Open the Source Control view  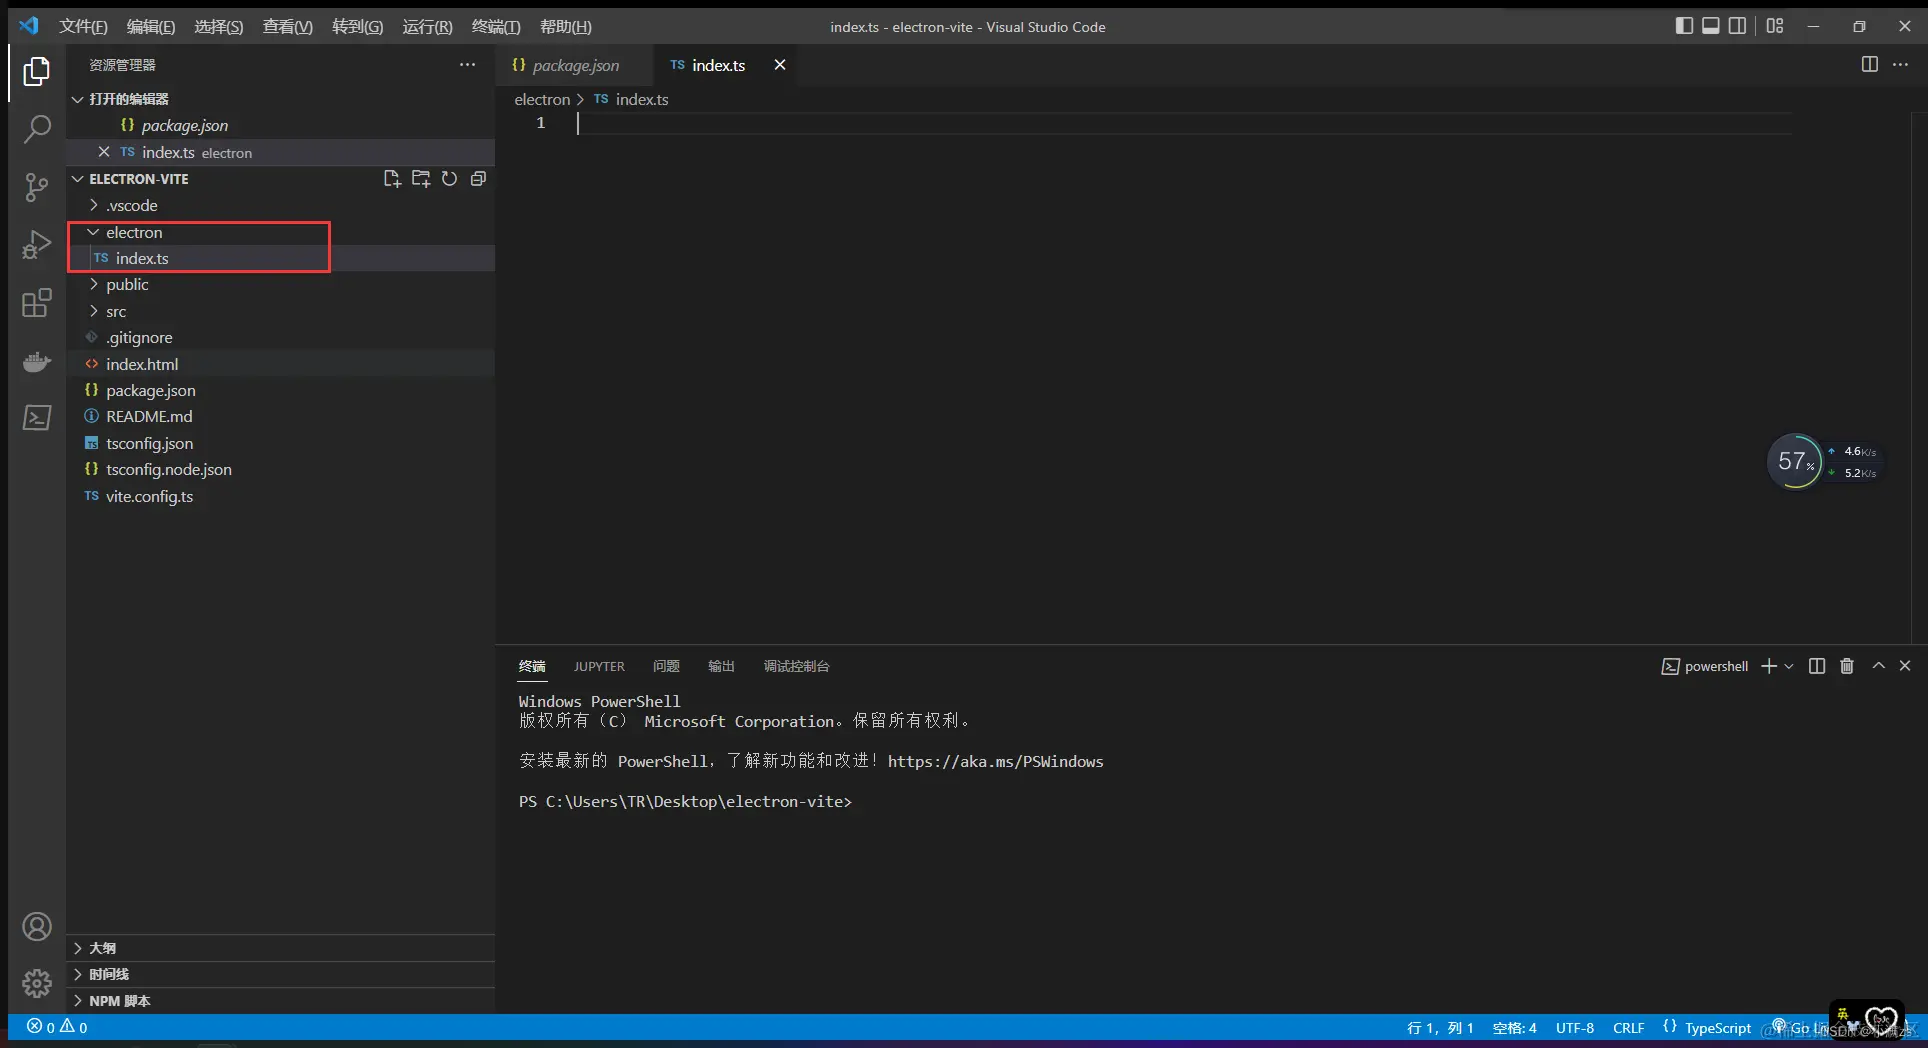point(37,187)
